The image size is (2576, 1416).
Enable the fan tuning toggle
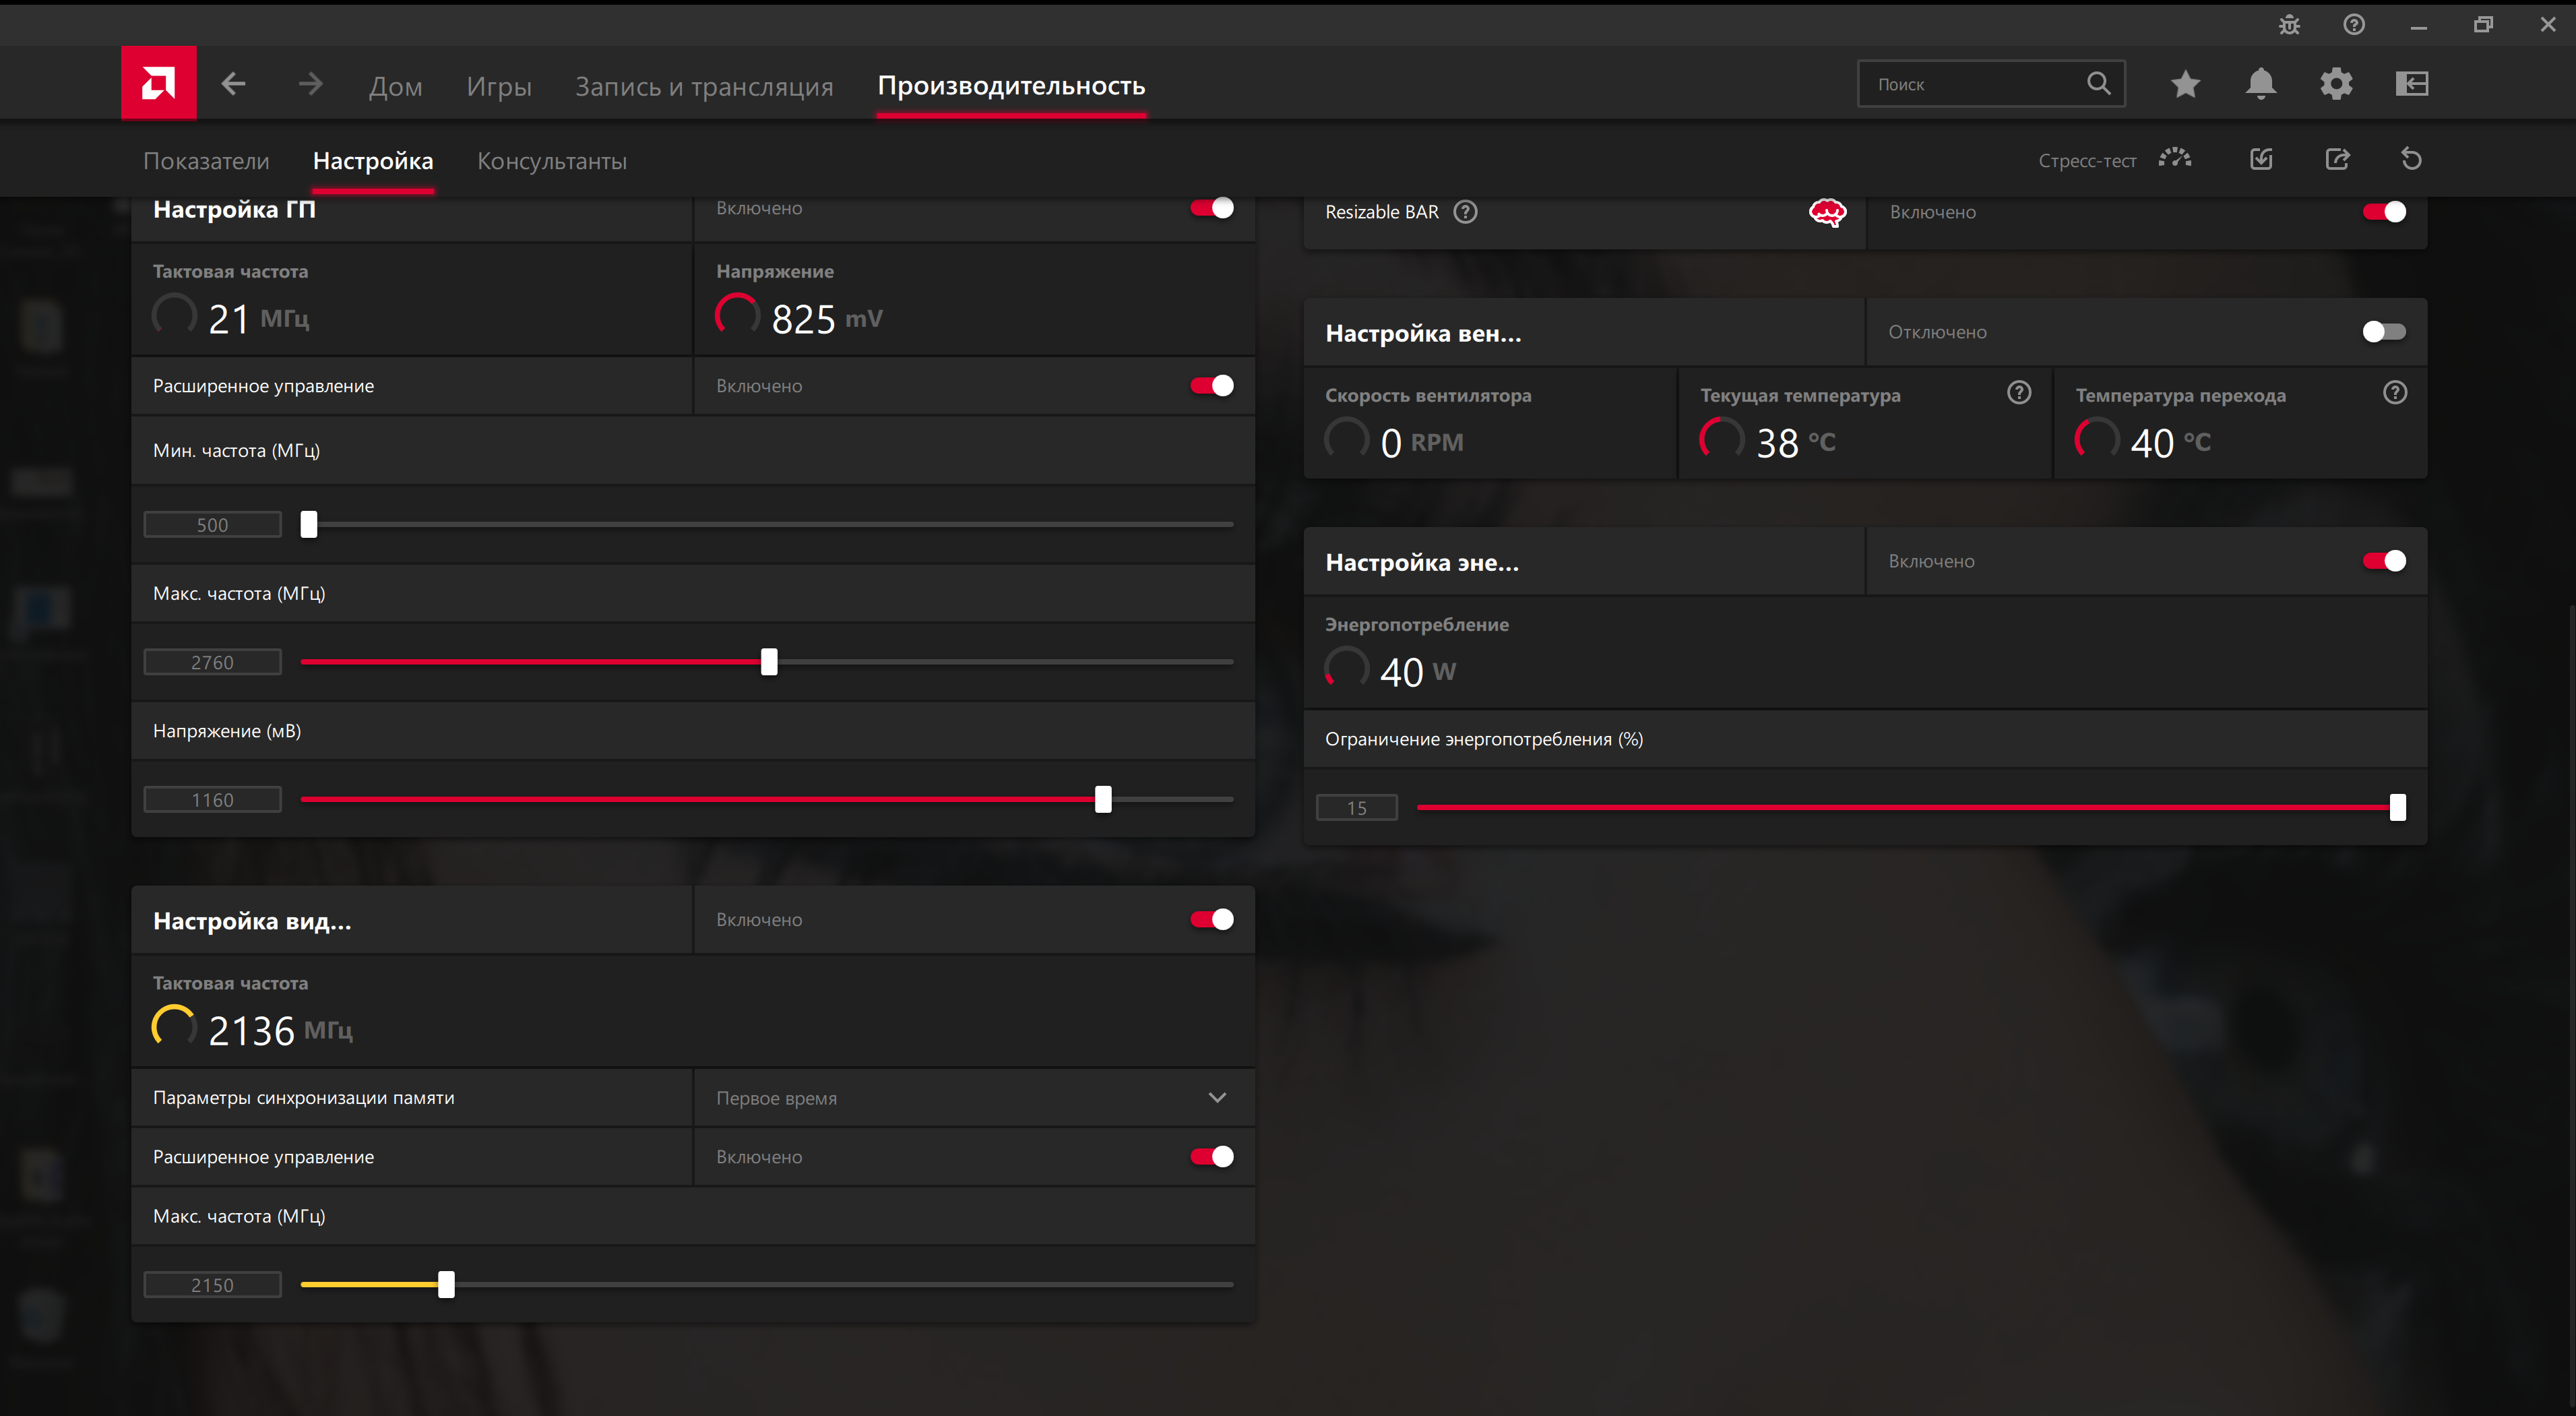2384,332
